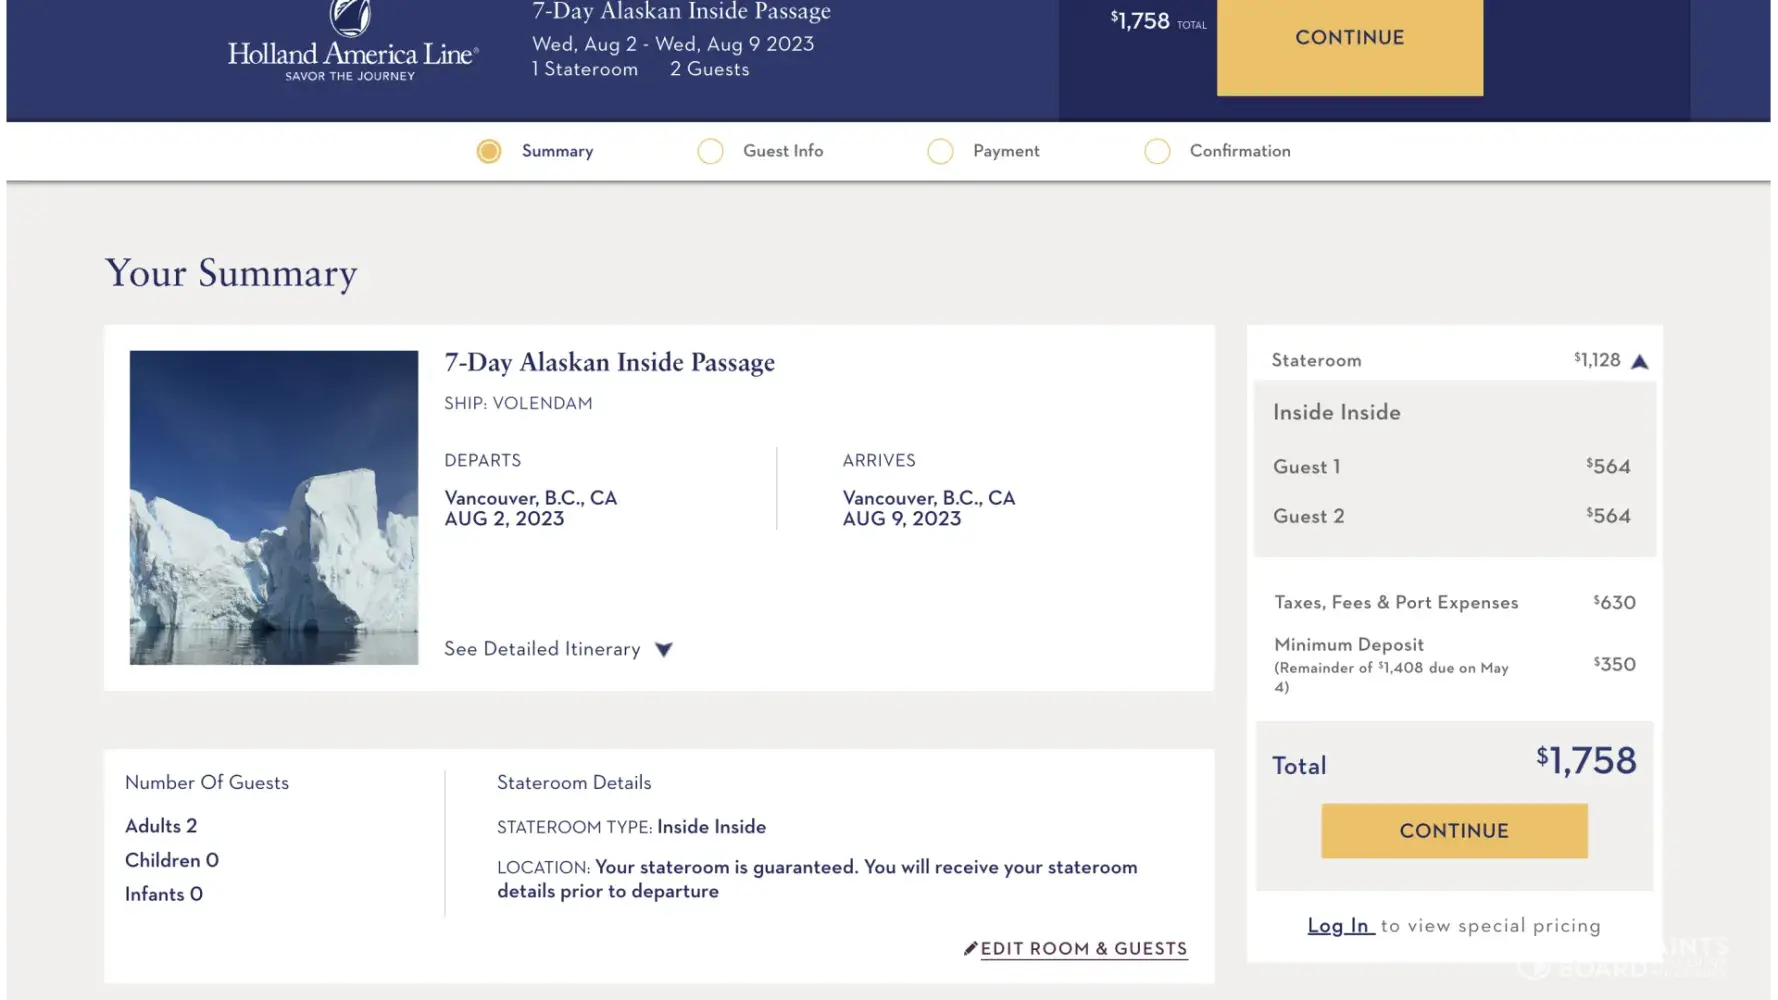
Task: Click the Summary step label
Action: (557, 151)
